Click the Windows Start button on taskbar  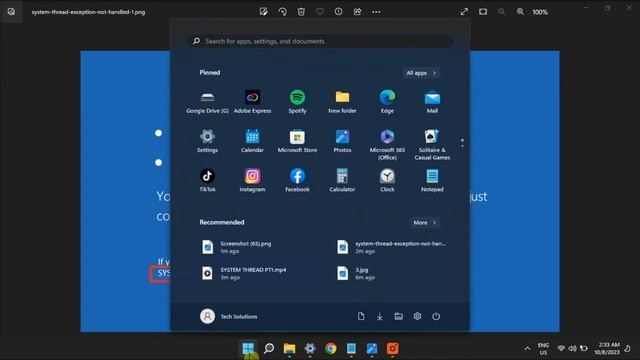point(248,349)
